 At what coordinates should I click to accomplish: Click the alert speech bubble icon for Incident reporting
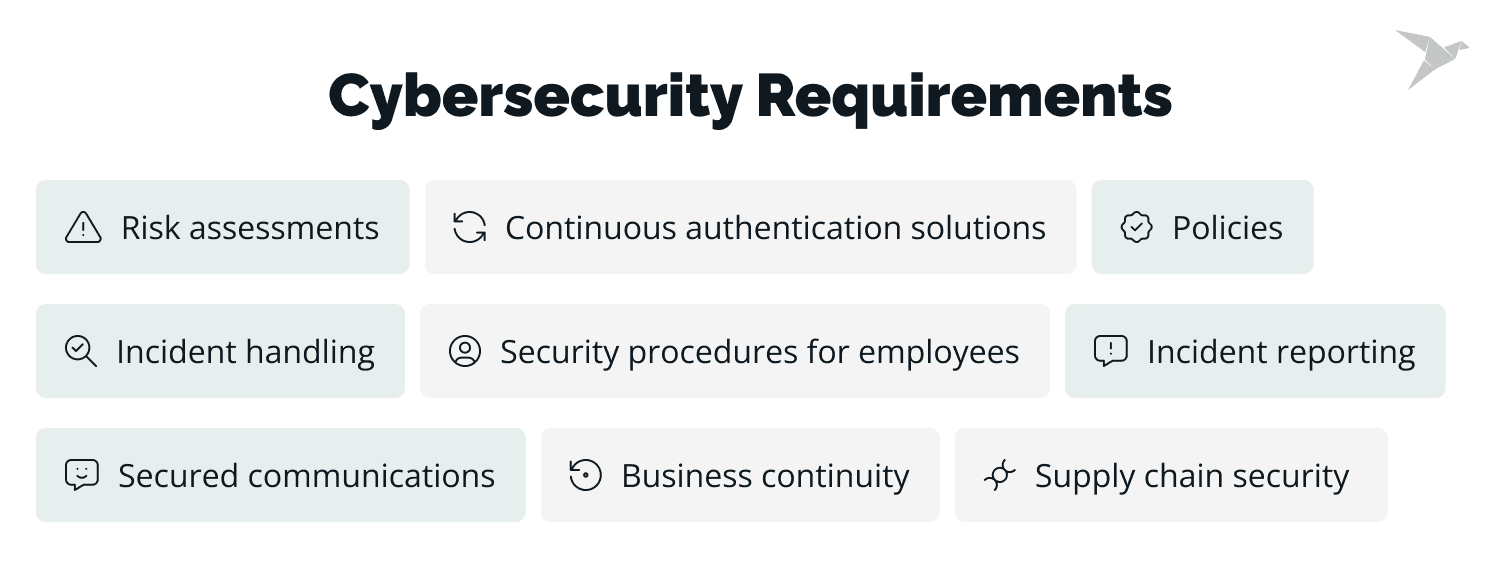pyautogui.click(x=1111, y=351)
